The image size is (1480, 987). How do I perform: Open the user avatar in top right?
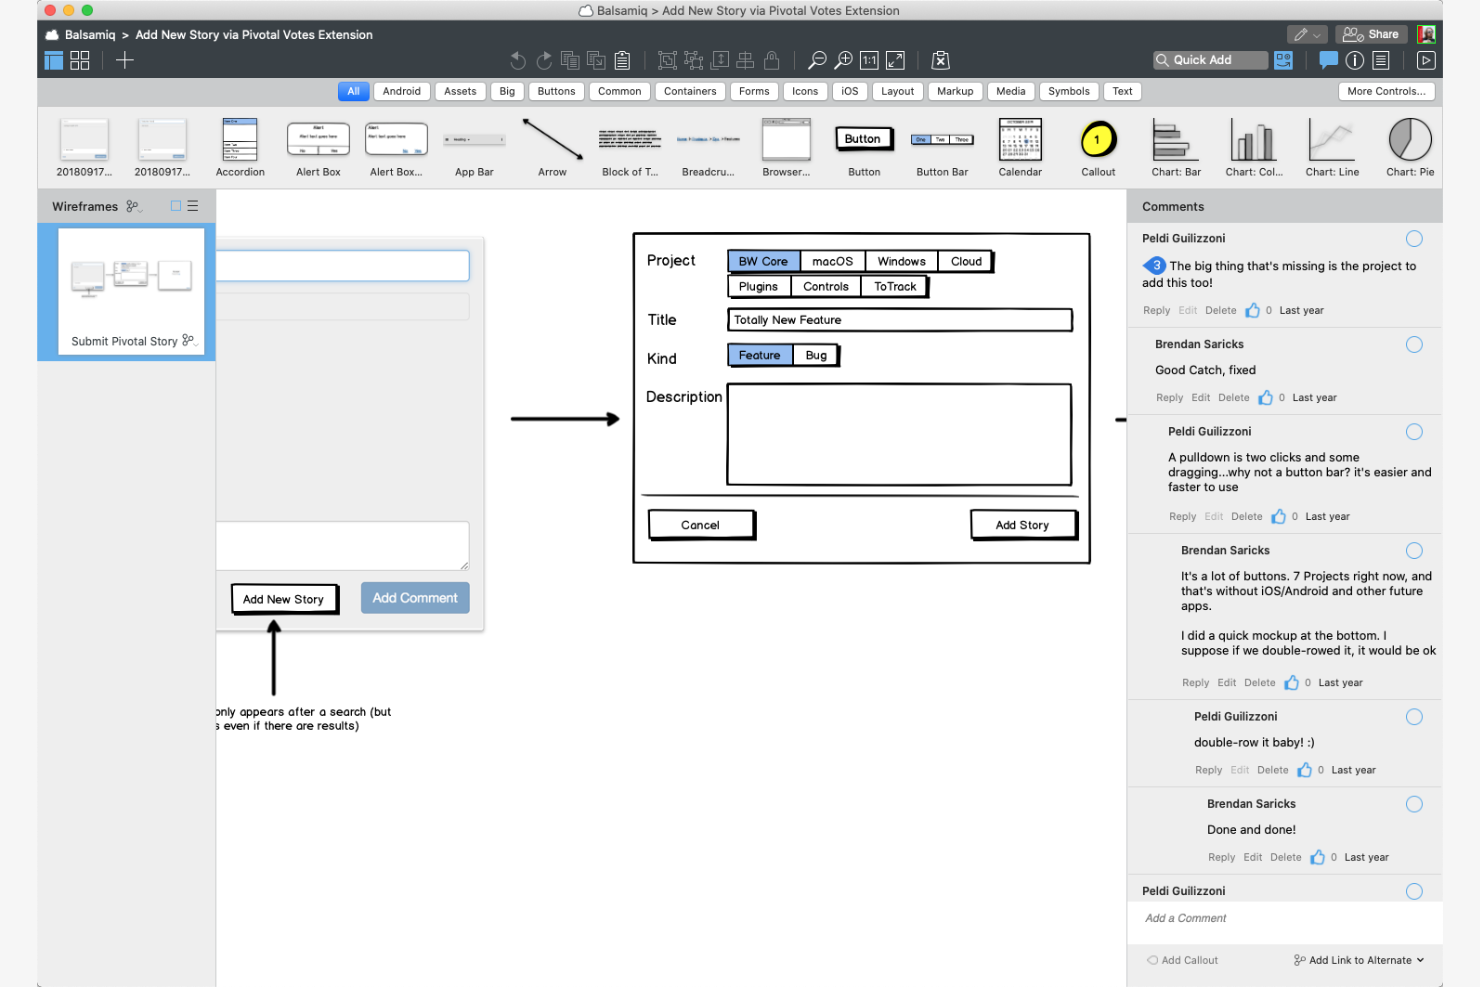[x=1427, y=35]
